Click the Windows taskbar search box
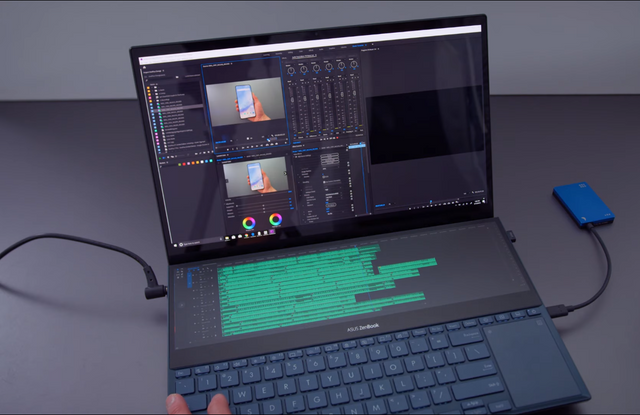 (199, 242)
